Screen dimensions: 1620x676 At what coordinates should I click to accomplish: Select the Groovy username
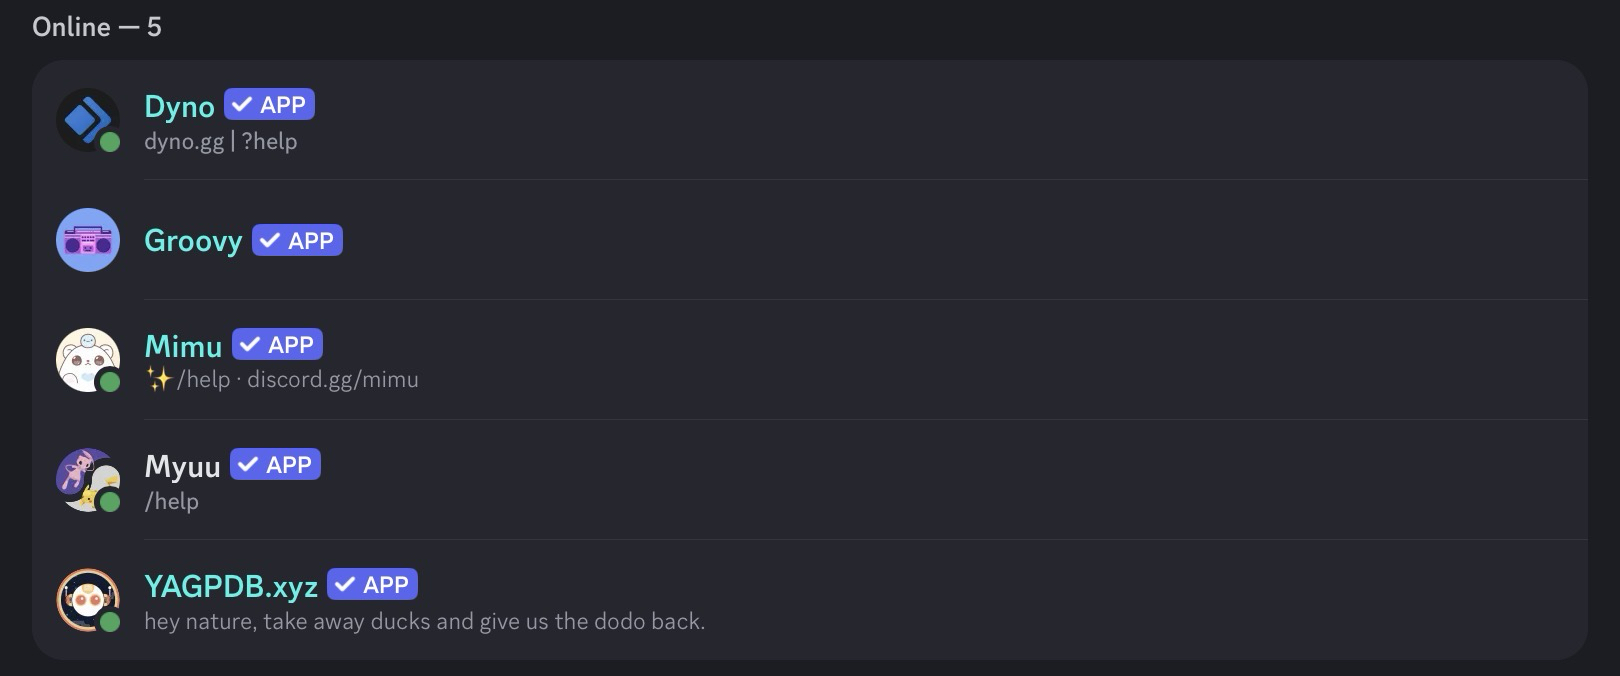[x=193, y=241]
